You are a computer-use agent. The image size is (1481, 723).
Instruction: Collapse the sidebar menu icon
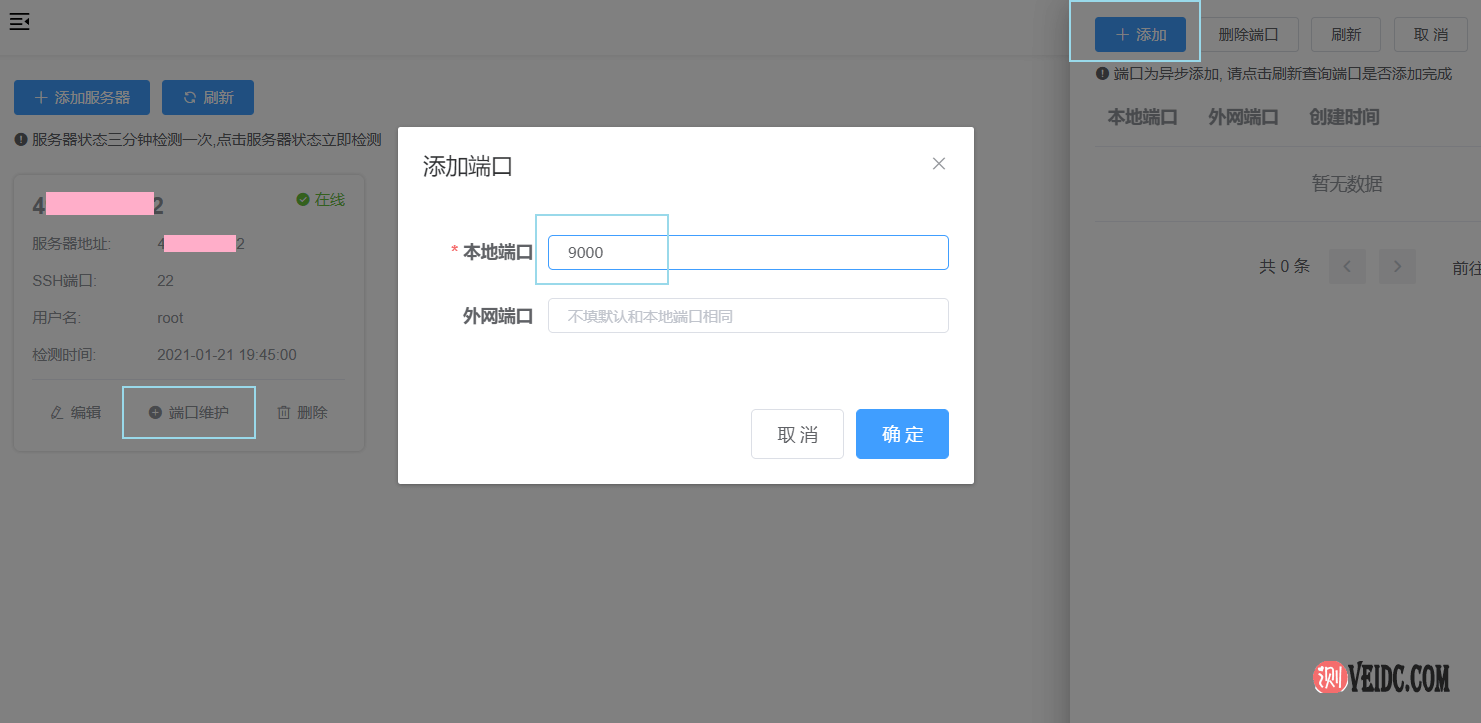point(20,21)
